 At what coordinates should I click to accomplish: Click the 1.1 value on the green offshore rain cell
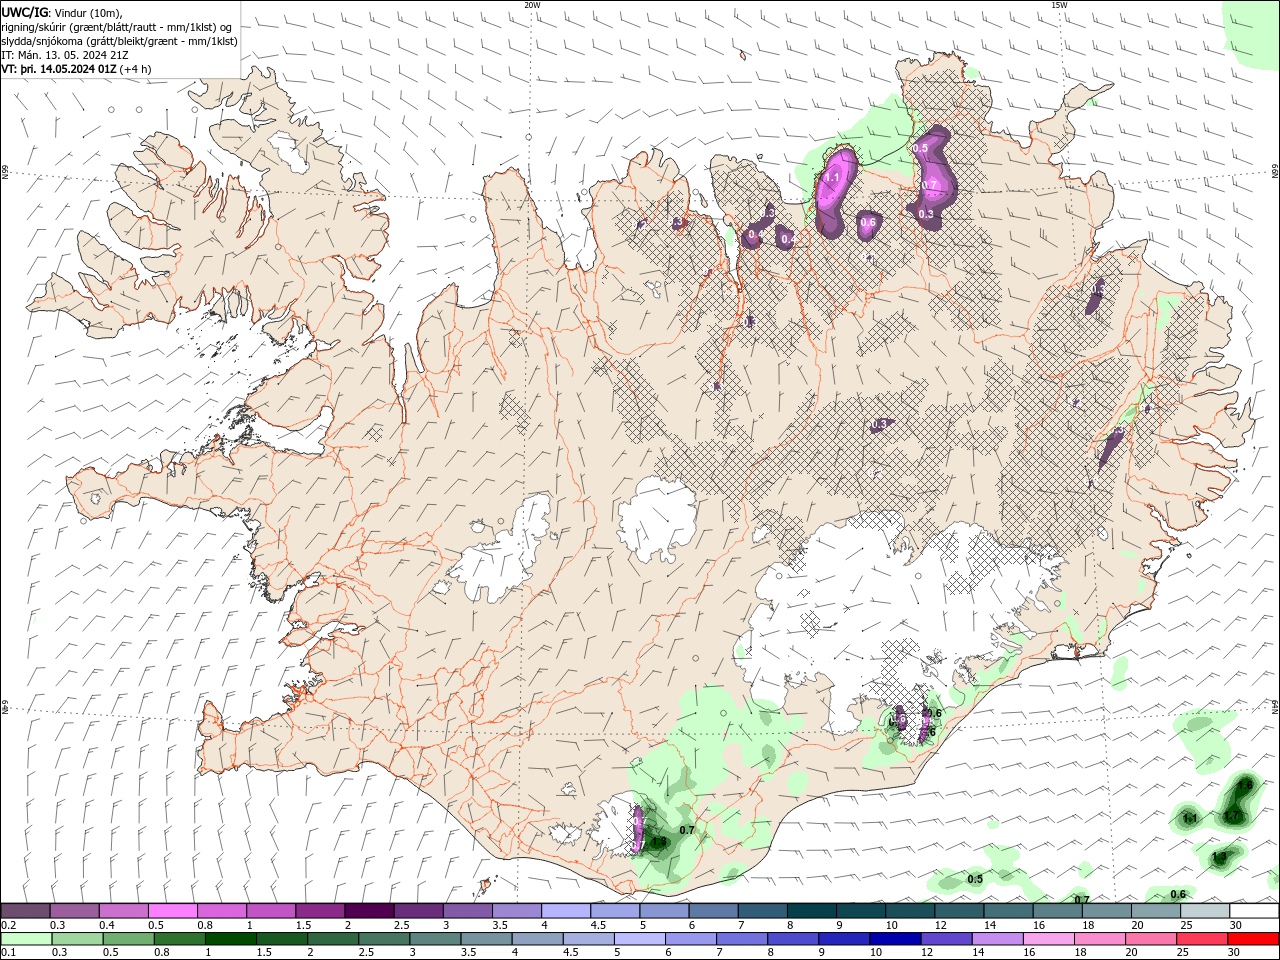tap(1190, 819)
